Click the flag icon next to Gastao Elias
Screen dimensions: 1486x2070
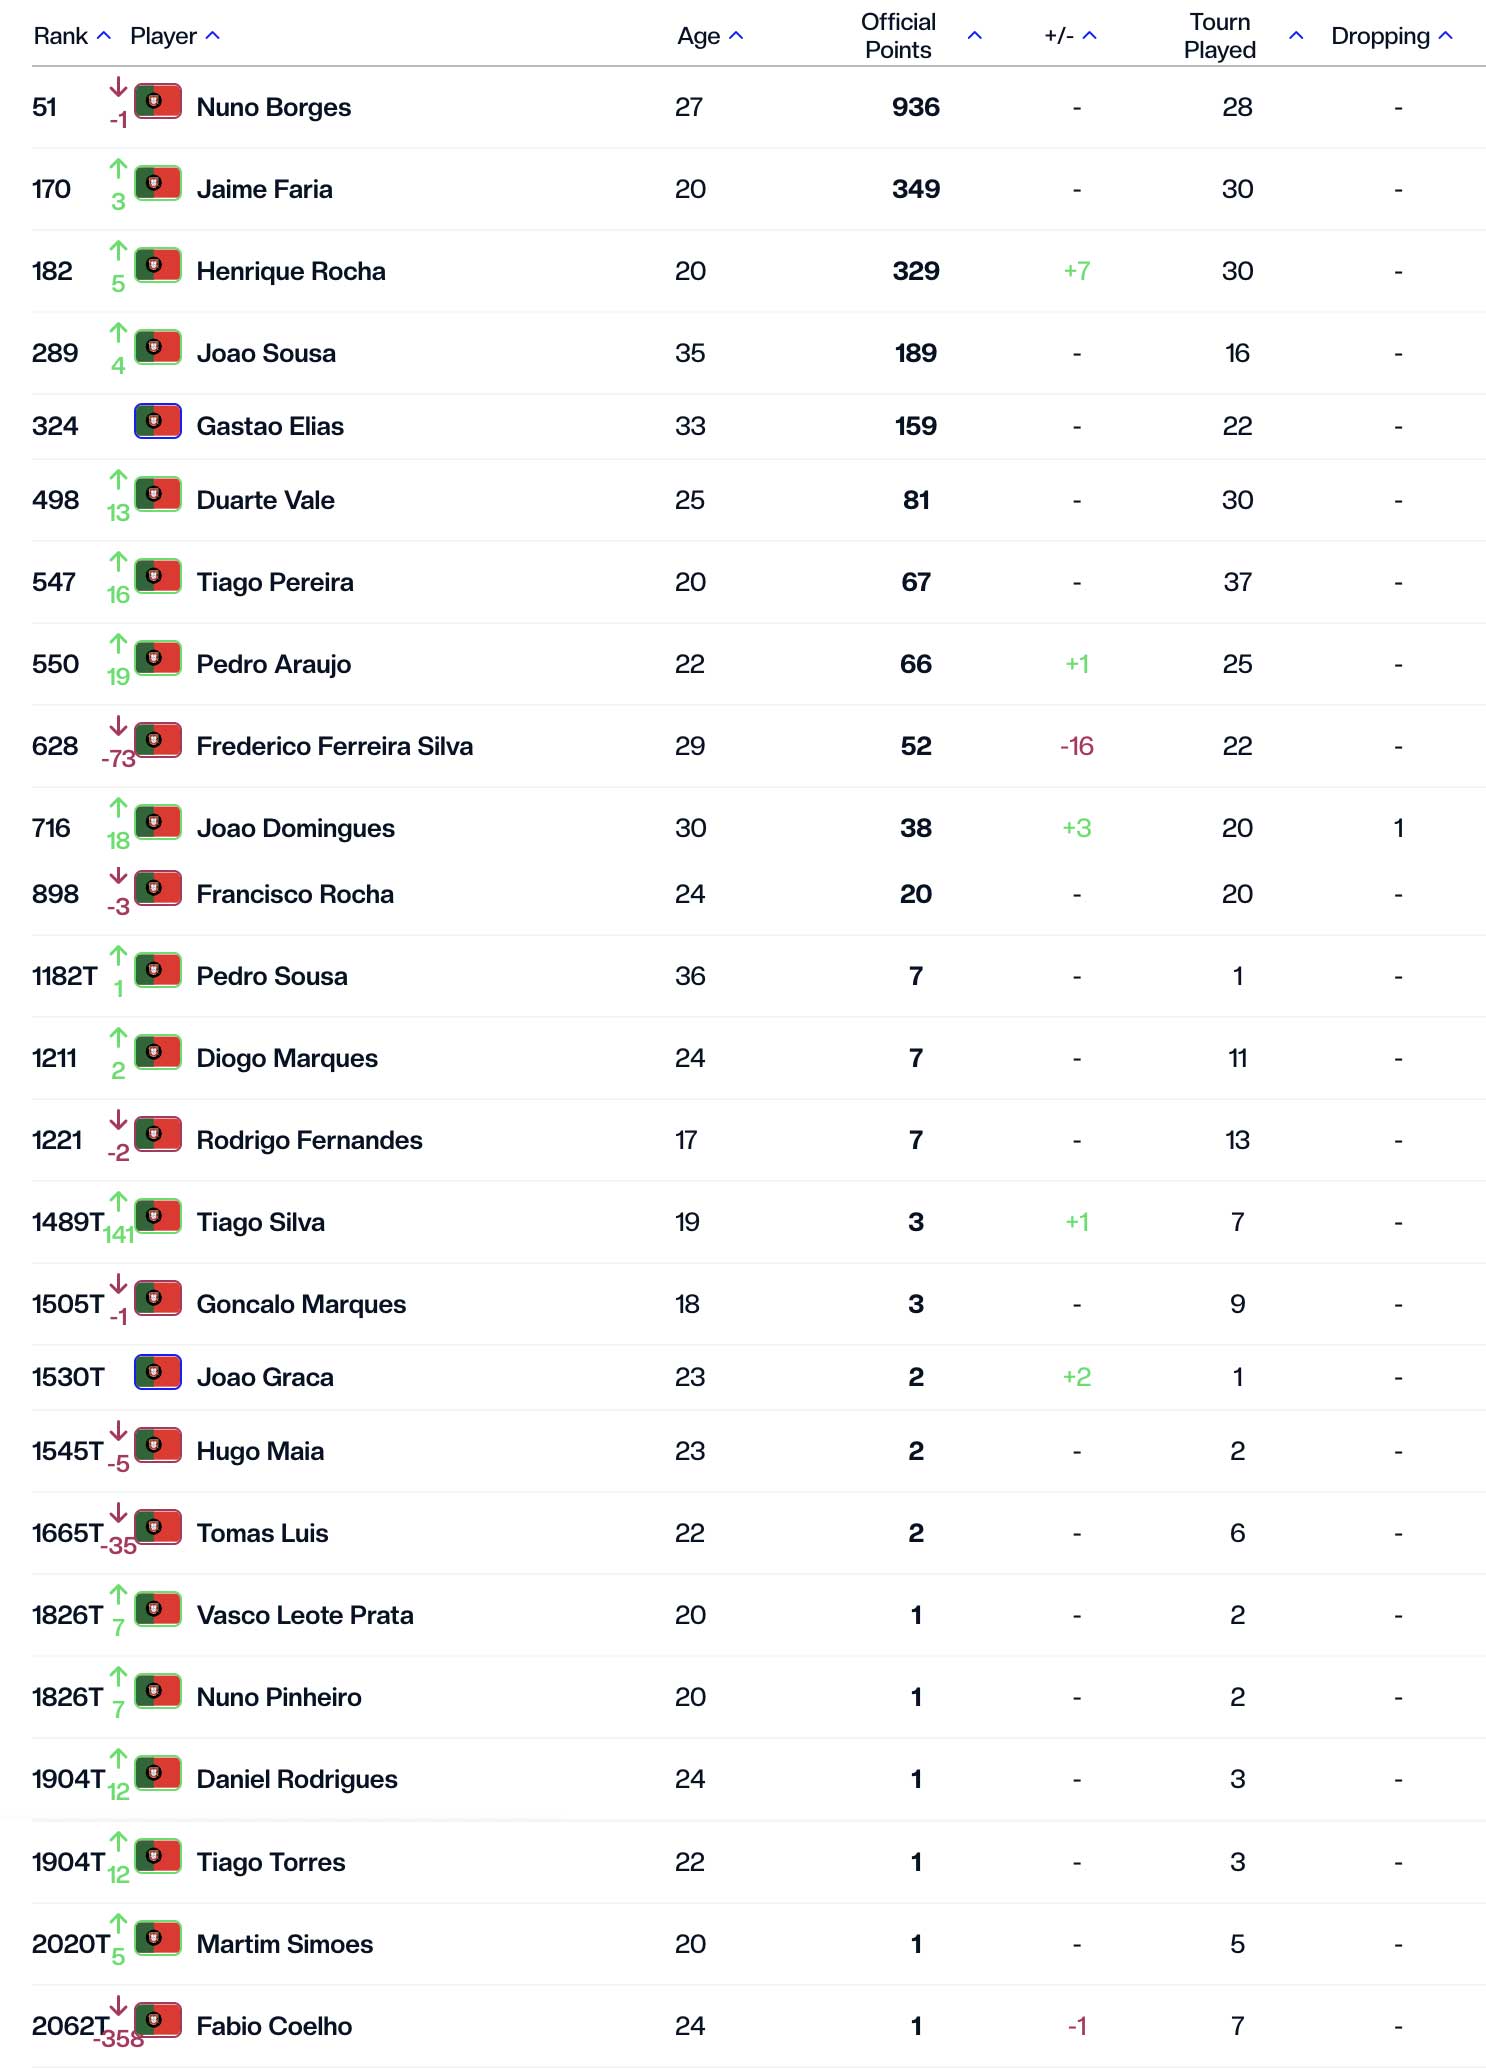pyautogui.click(x=158, y=421)
